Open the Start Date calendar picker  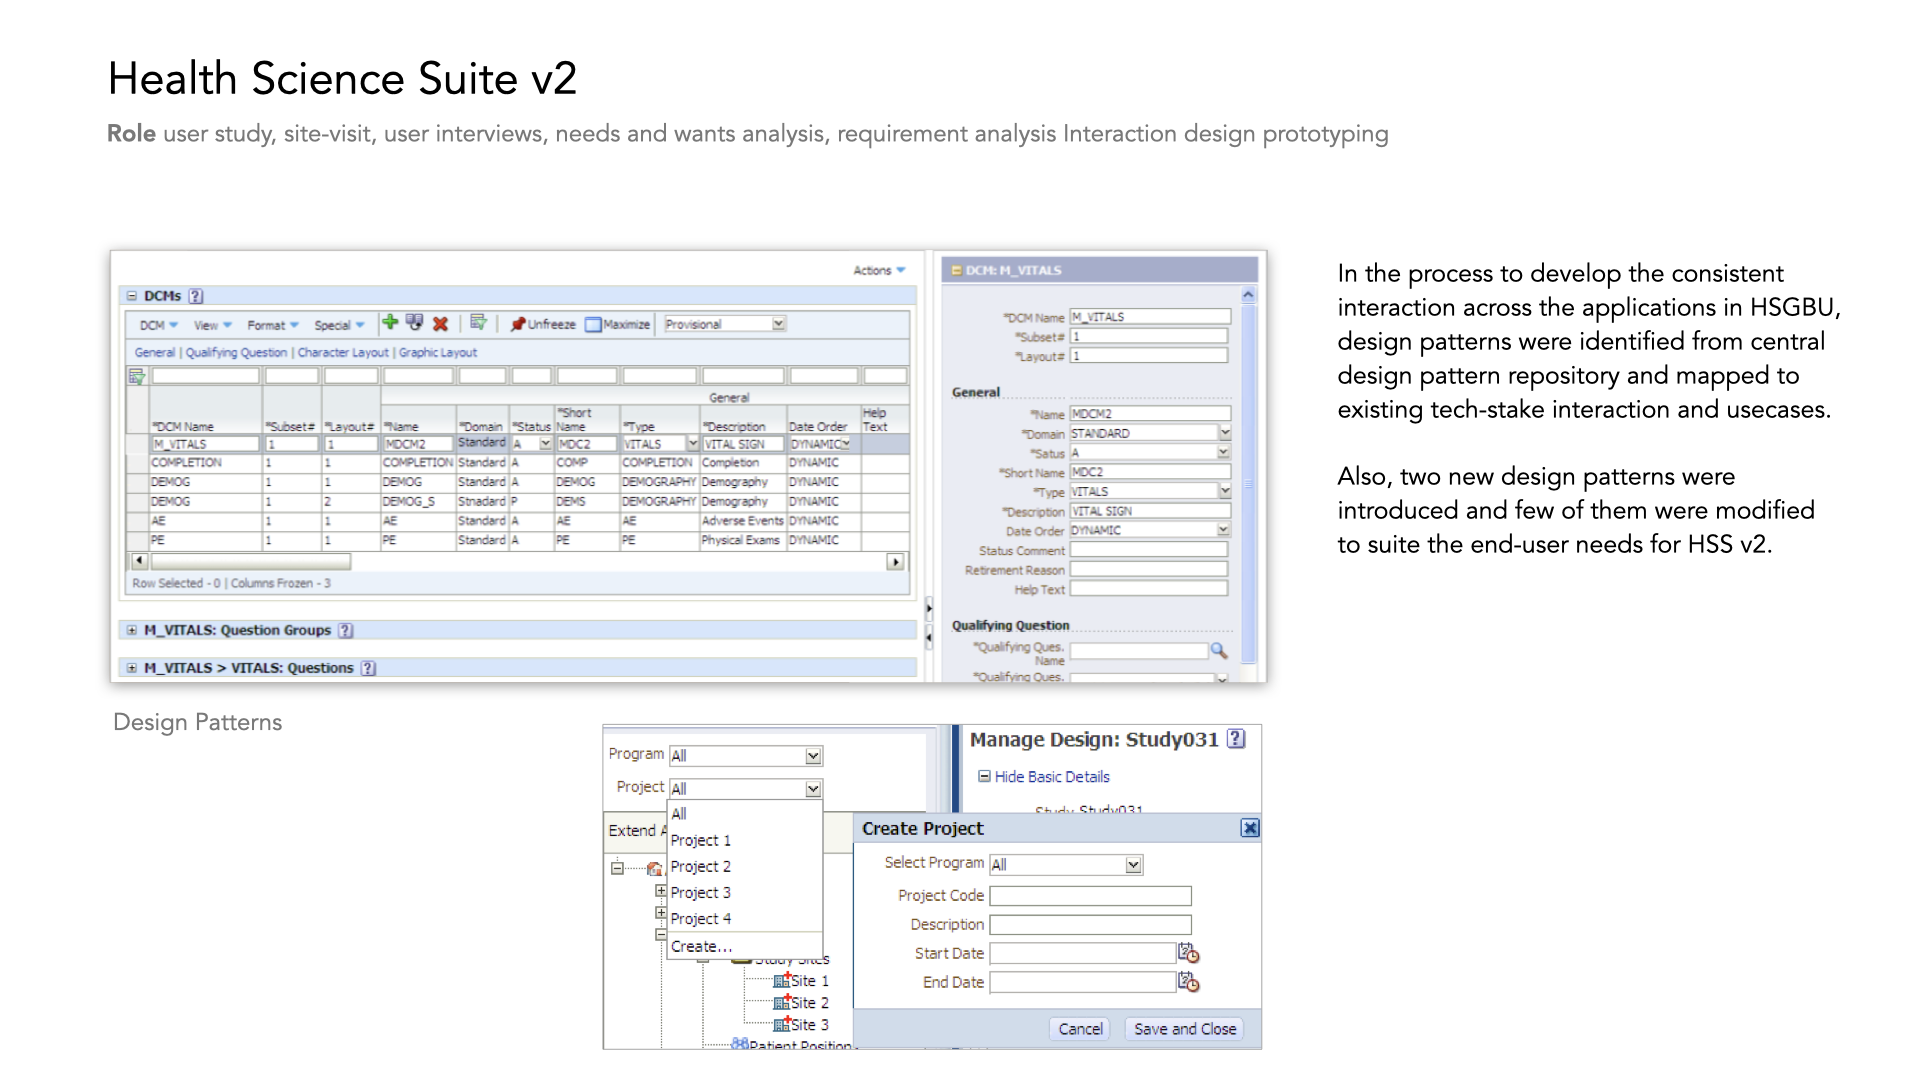[1188, 953]
